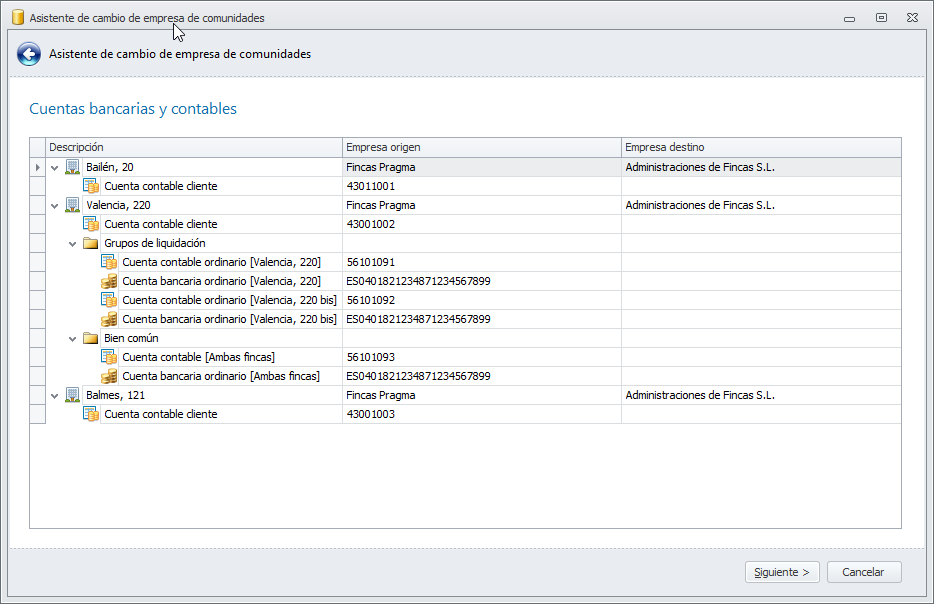Click Administraciones de Fincas S.L. in Bailén row

(x=700, y=167)
